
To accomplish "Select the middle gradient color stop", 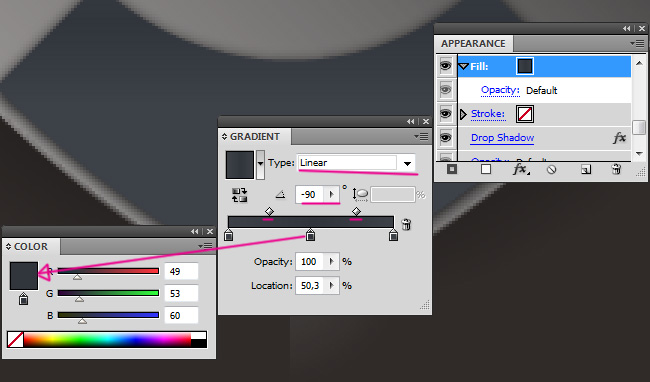I will (x=310, y=235).
